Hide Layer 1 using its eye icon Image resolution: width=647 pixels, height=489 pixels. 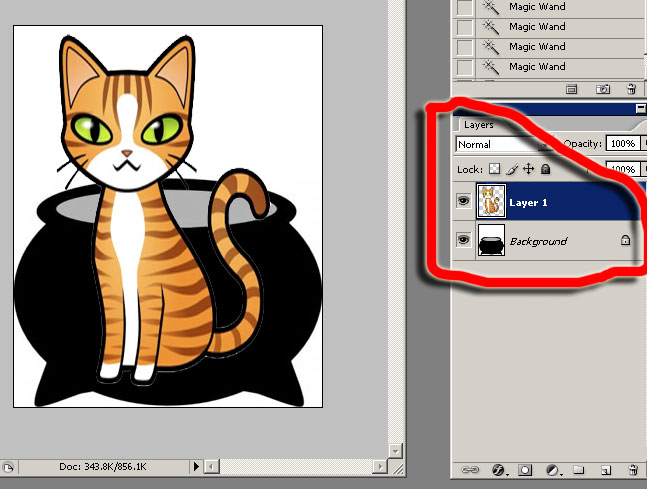pos(463,201)
